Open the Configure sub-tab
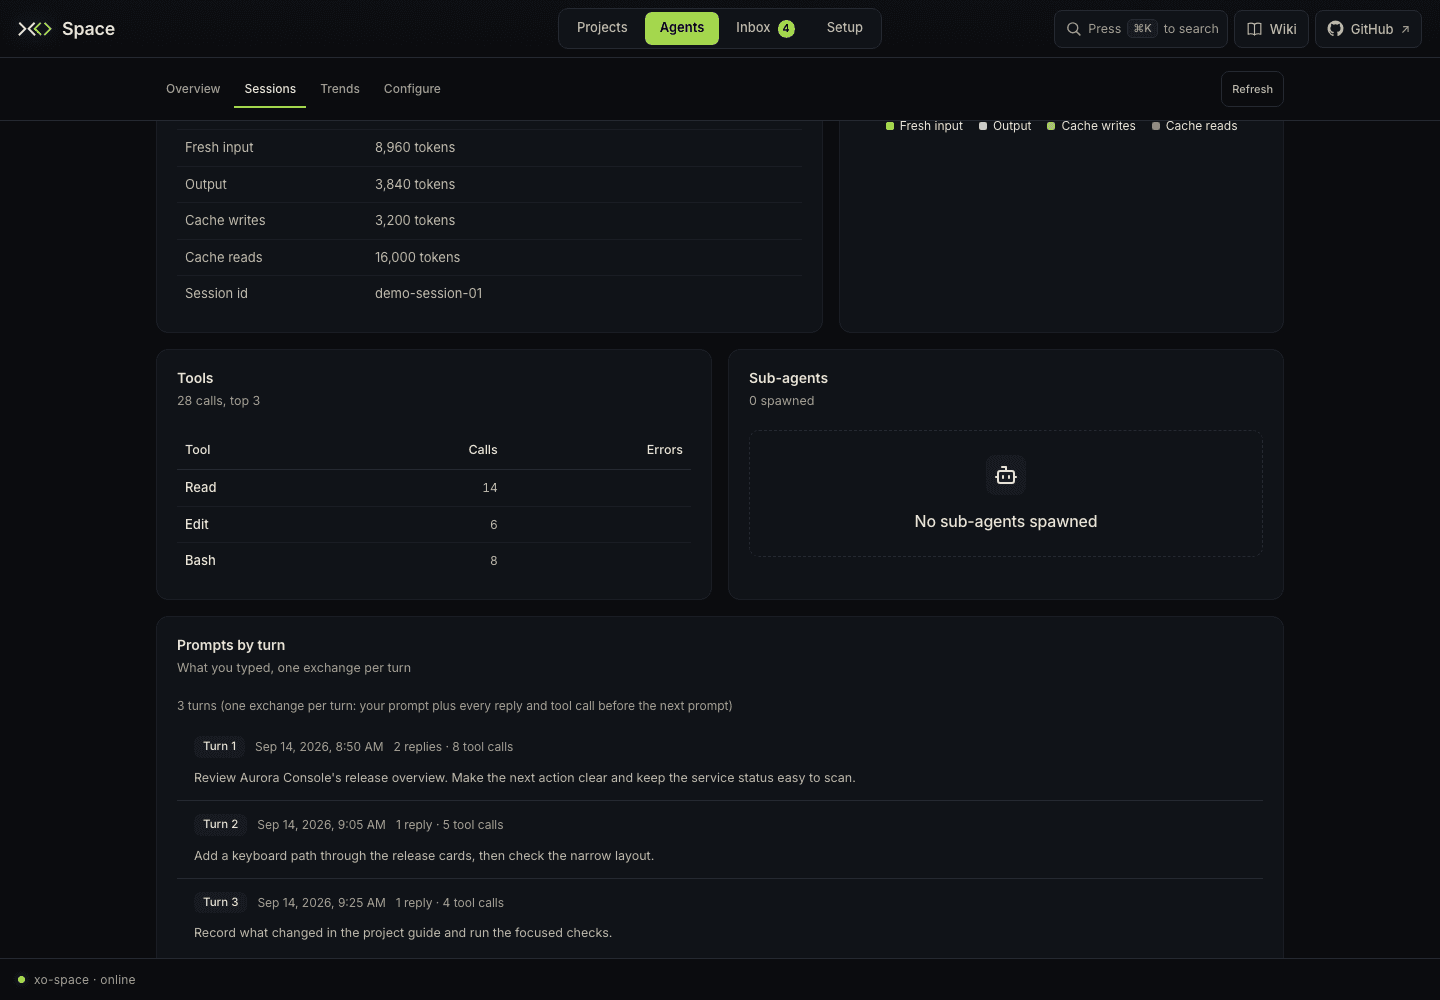The width and height of the screenshot is (1440, 1000). point(412,89)
